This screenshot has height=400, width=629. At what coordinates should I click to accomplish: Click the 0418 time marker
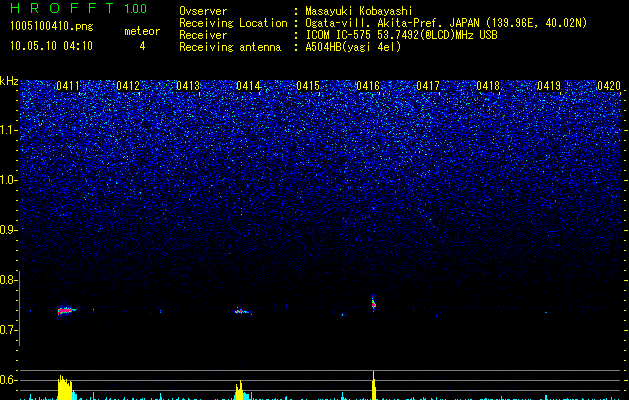coord(488,86)
